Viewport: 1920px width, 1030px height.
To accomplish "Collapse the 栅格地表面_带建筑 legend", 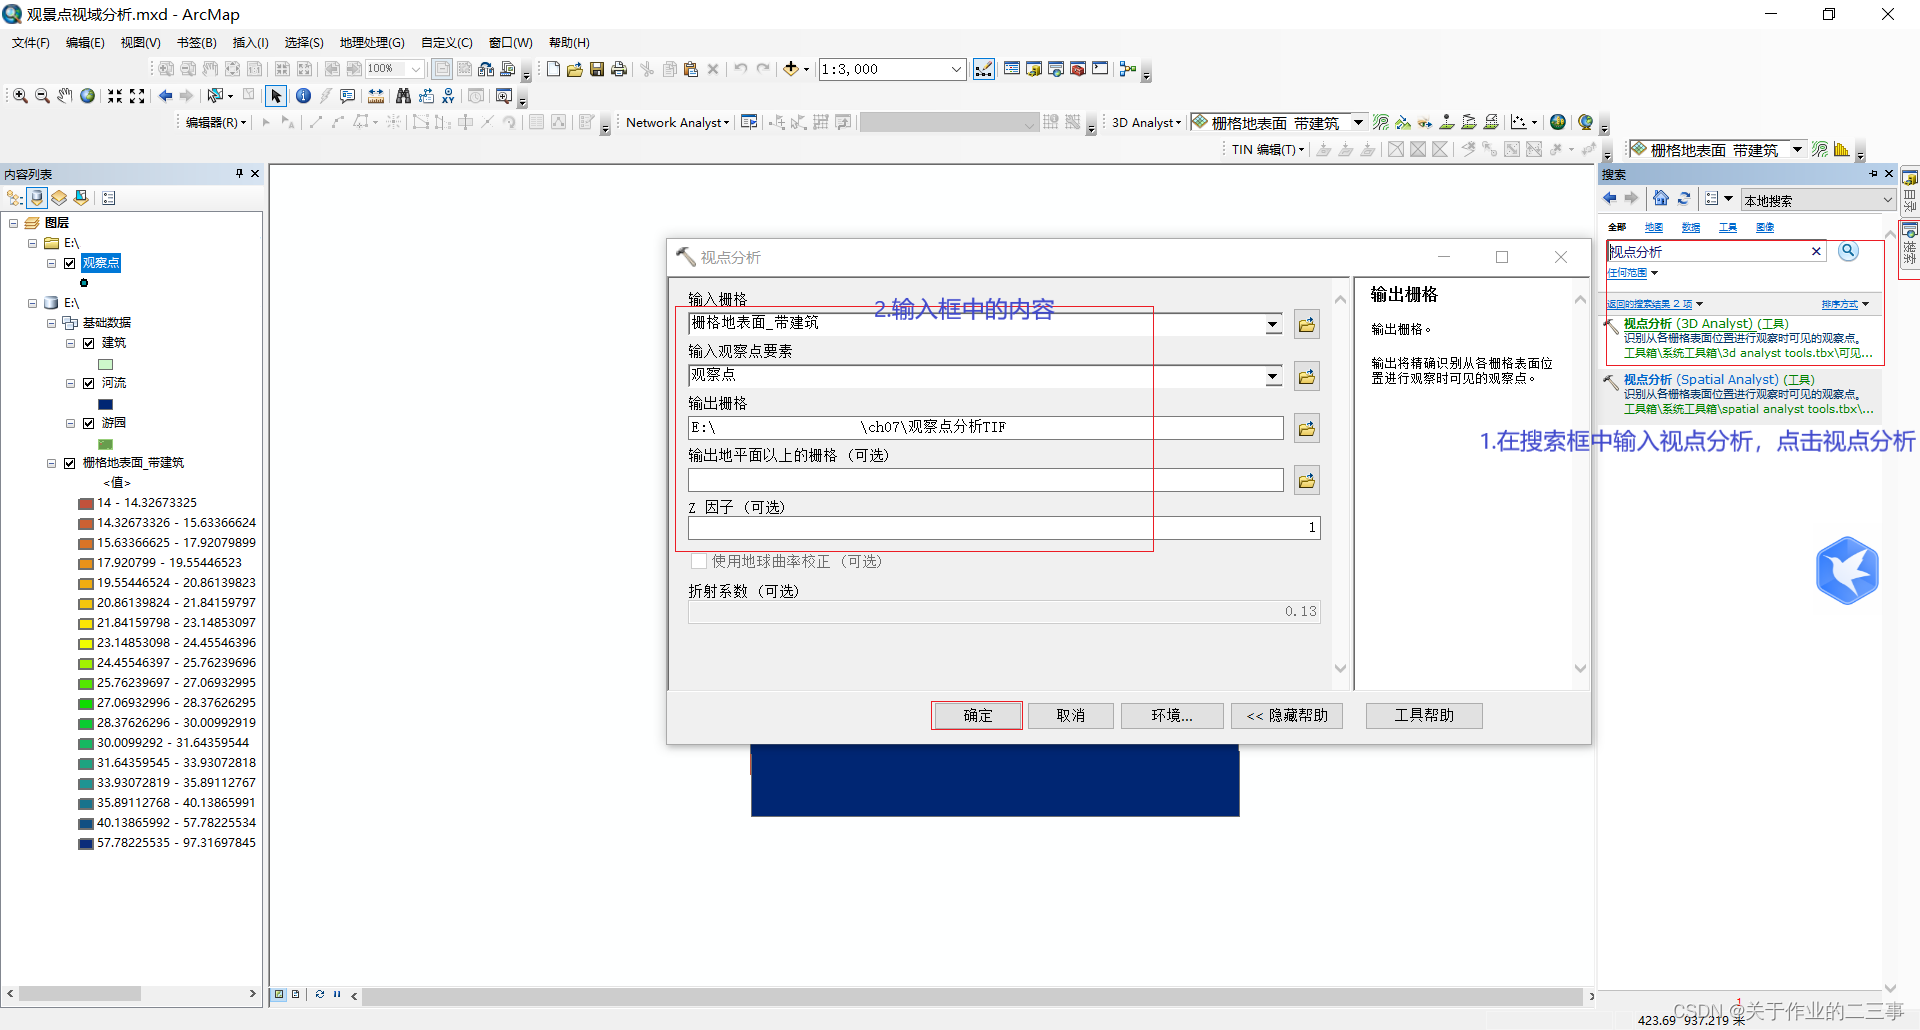I will pos(51,464).
